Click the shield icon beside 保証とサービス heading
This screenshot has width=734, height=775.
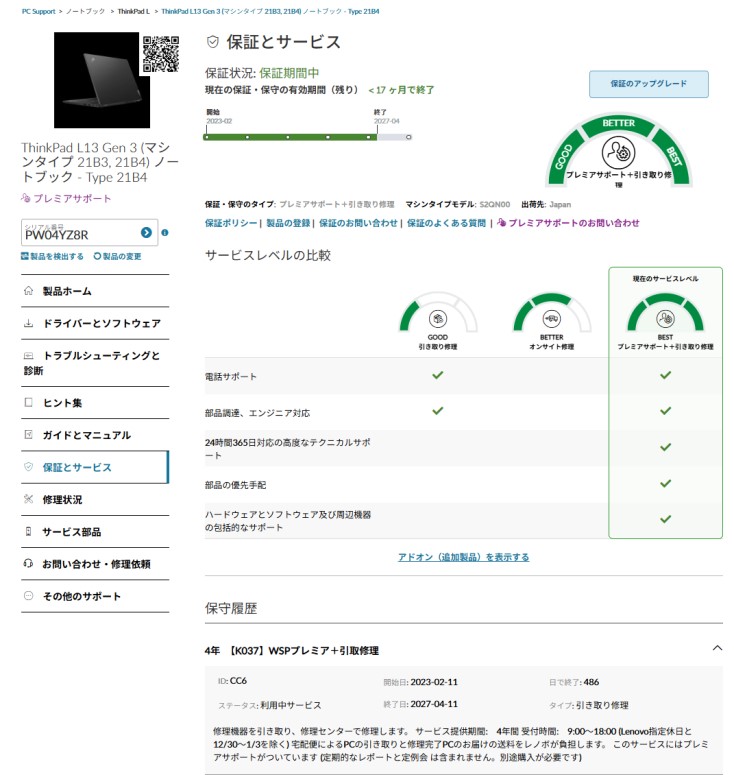tap(213, 42)
